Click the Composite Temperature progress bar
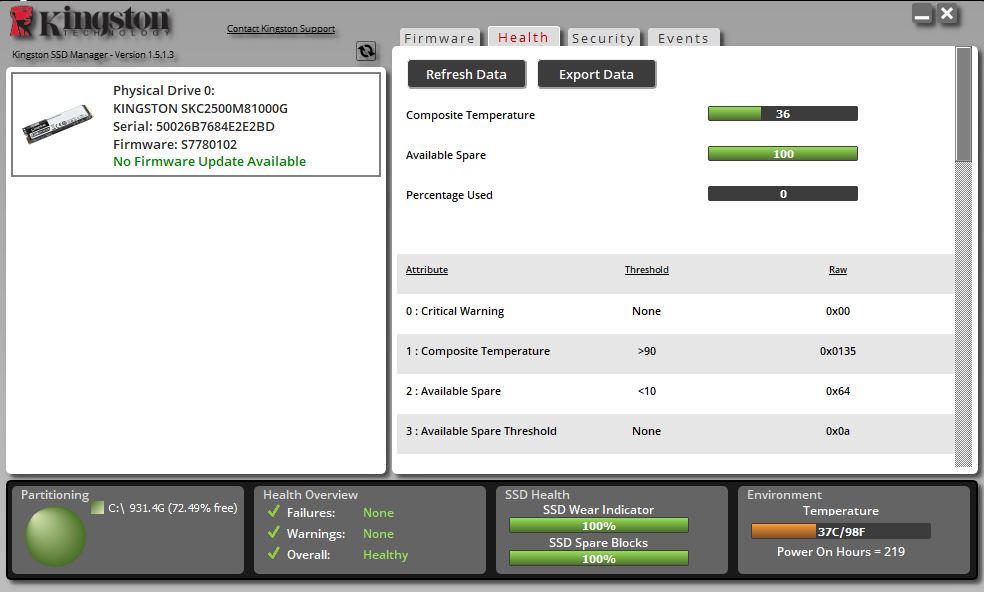Image resolution: width=984 pixels, height=592 pixels. point(782,114)
